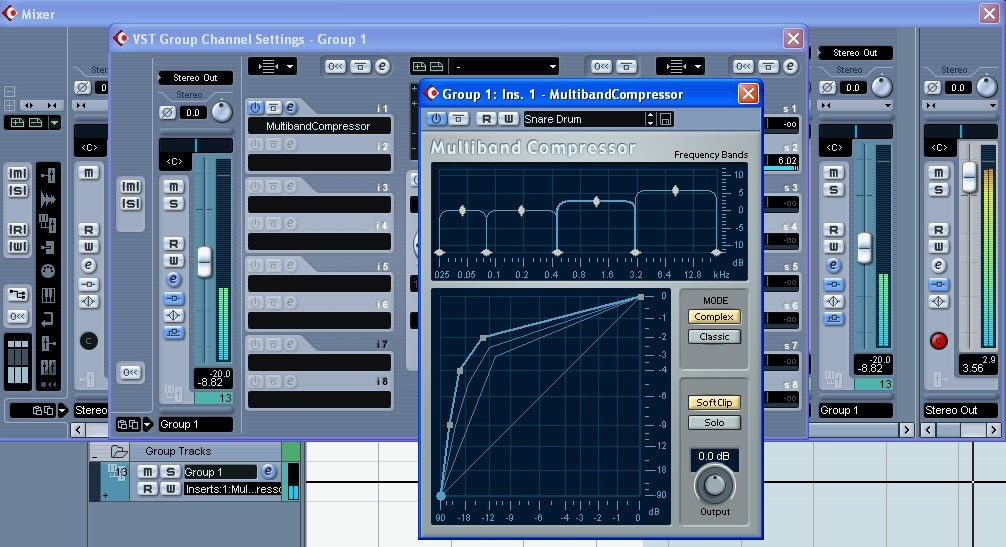The image size is (1006, 547).
Task: Open editor for Group 1 Mixer channel
Action: (833, 265)
